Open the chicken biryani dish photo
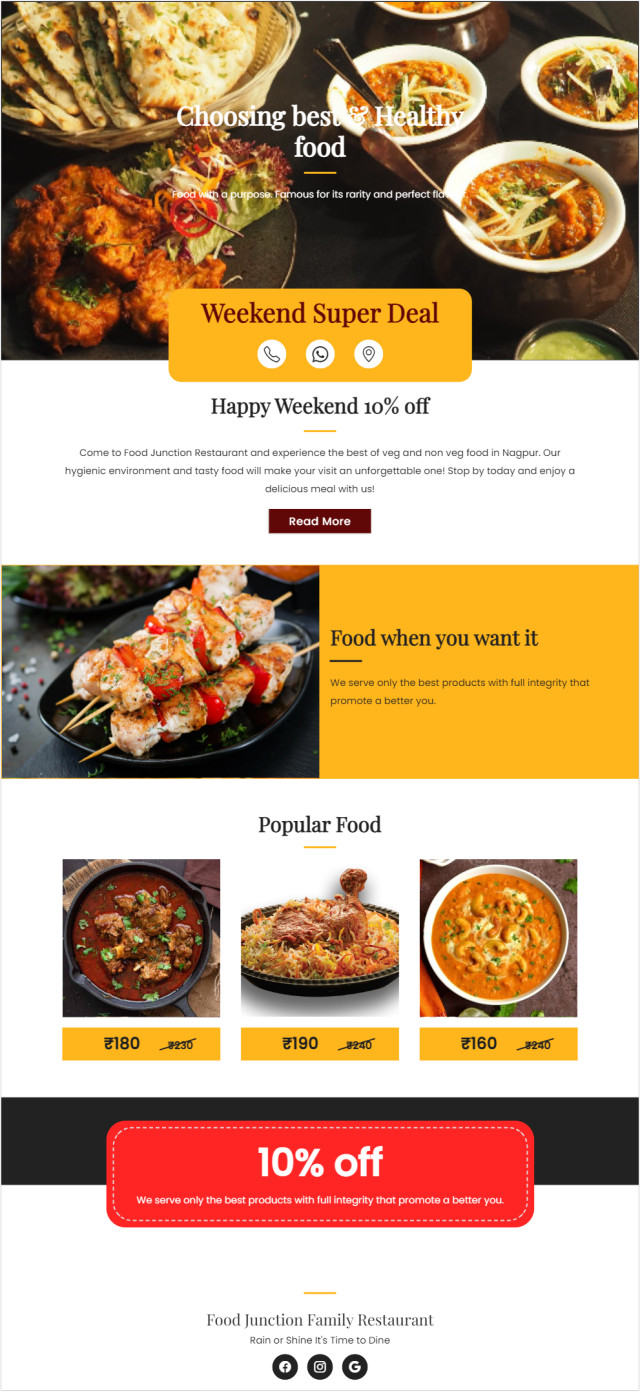This screenshot has width=640, height=1392. coord(320,938)
